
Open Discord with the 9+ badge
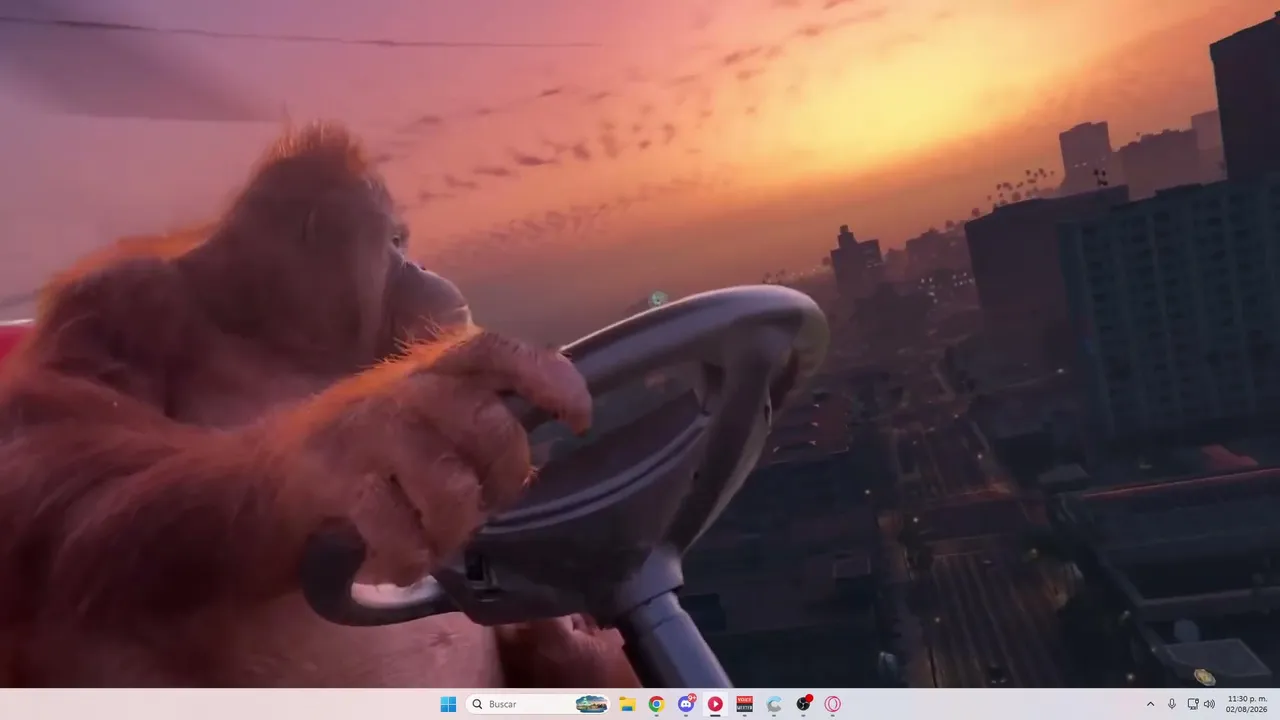(x=686, y=704)
